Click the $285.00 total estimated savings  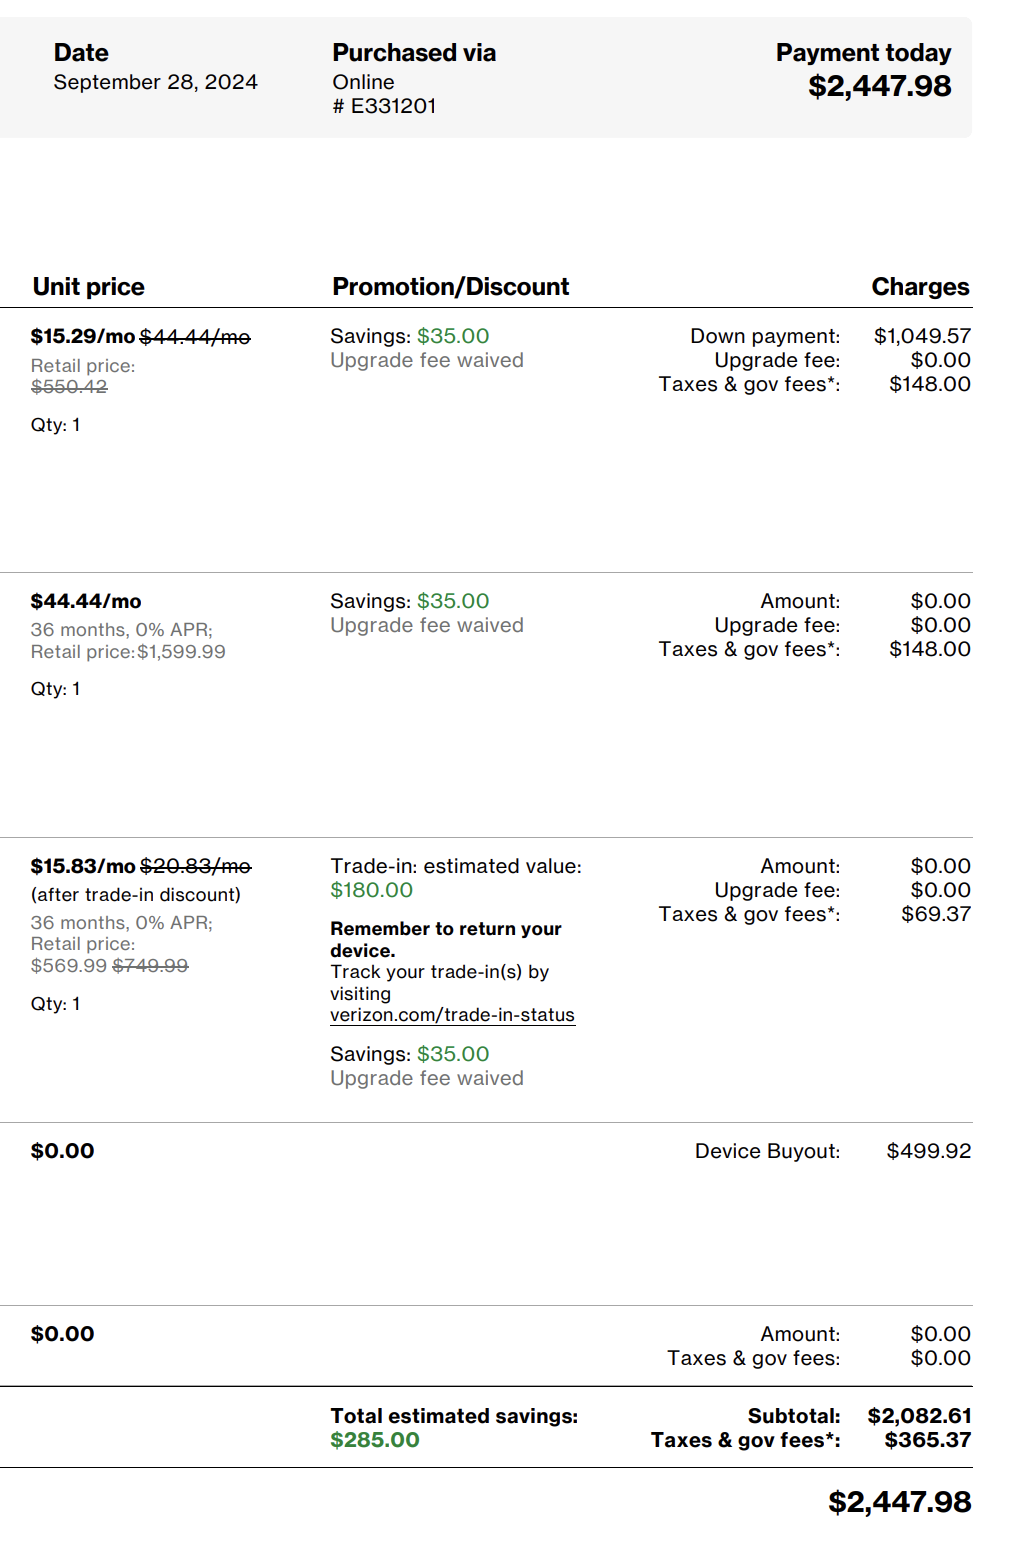pos(375,1440)
